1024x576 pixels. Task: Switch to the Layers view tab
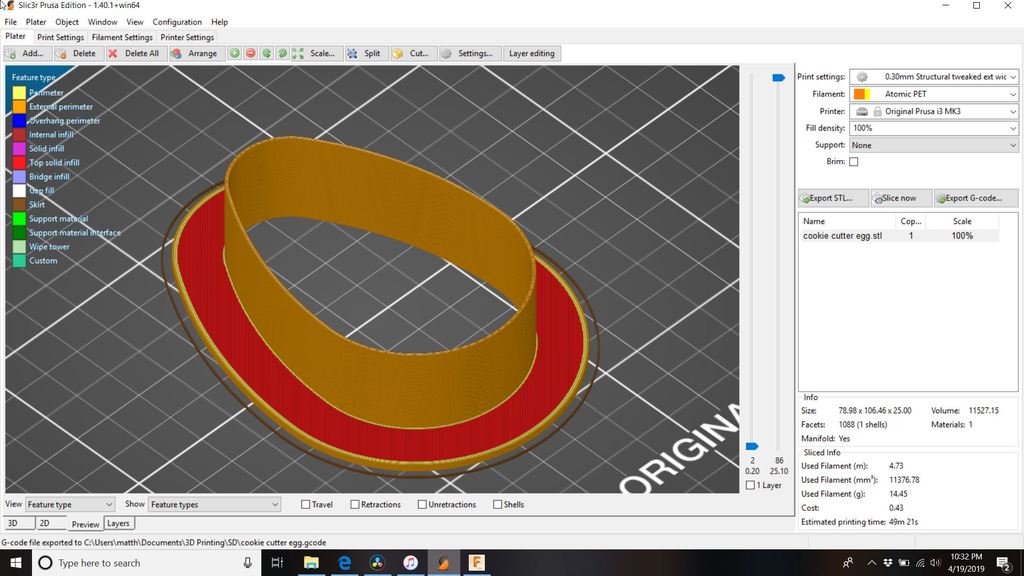[118, 523]
